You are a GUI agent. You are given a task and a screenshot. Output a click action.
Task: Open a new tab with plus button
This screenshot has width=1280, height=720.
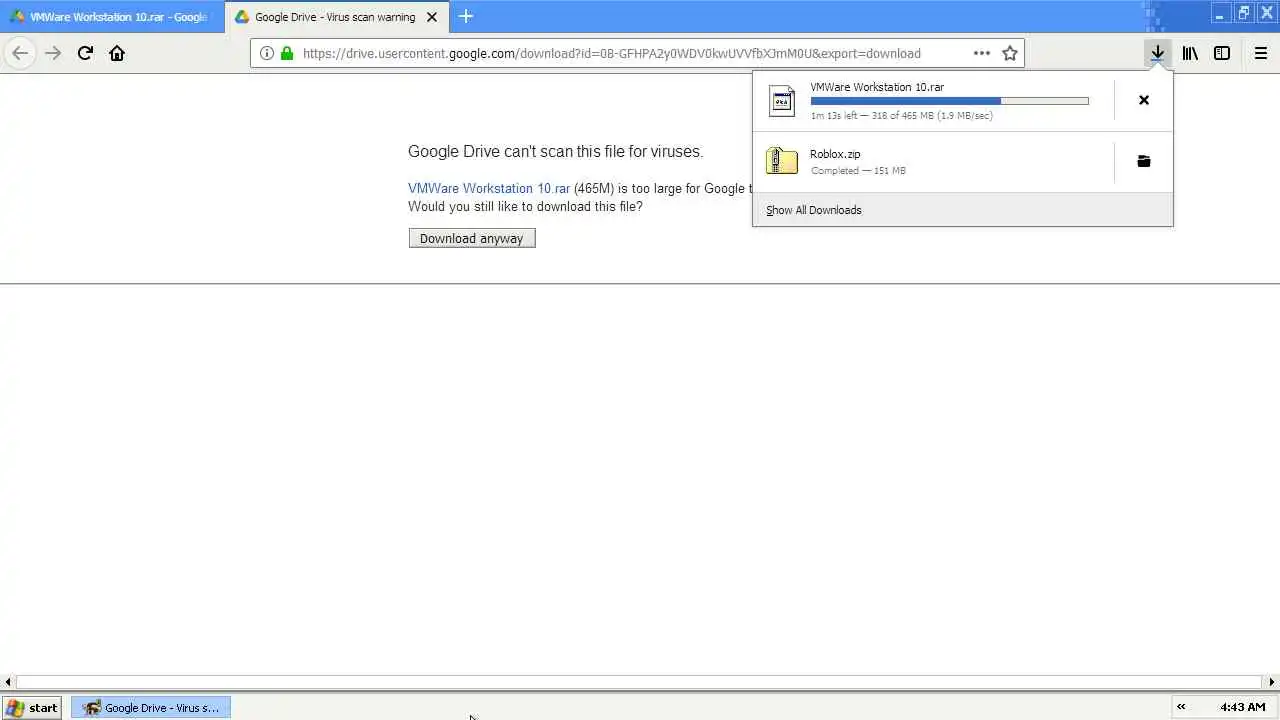point(466,16)
